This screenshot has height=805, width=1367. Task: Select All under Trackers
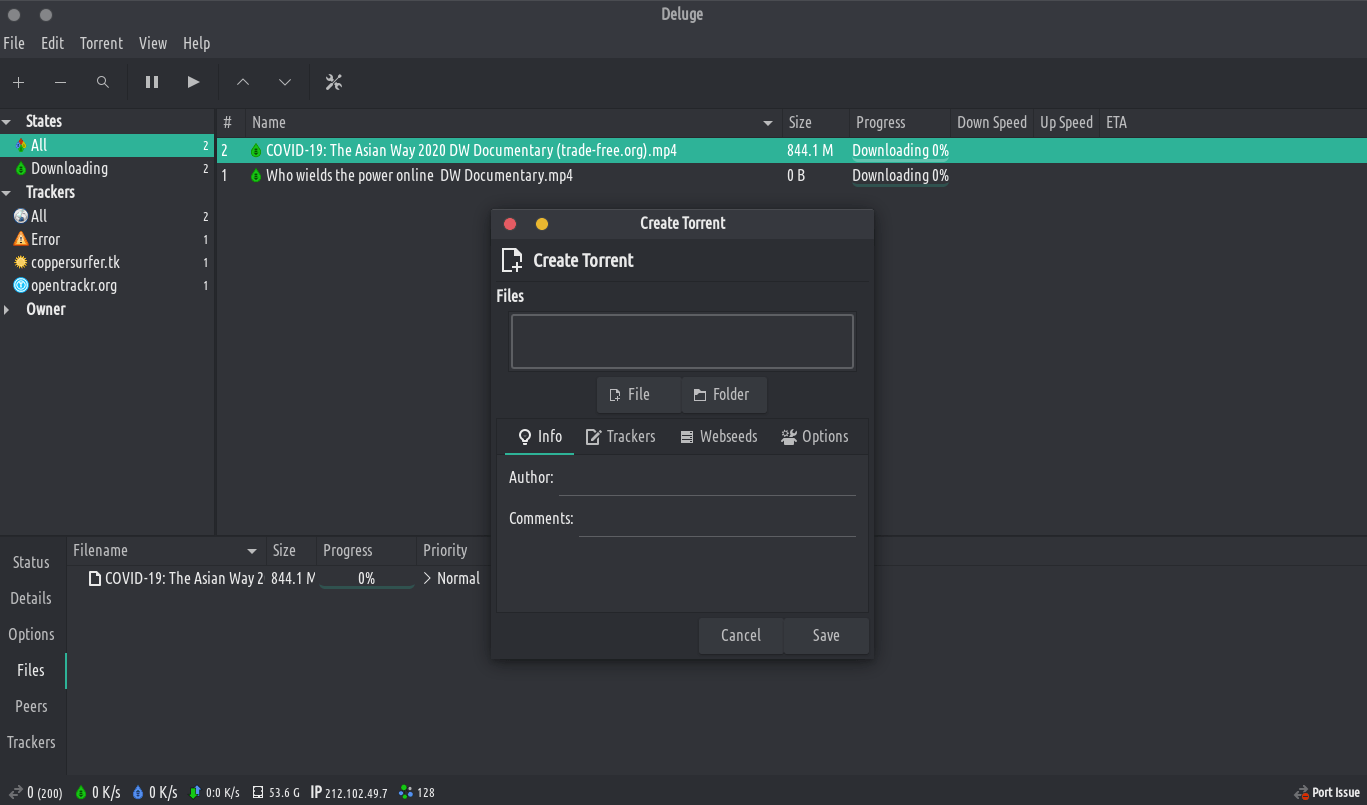pos(107,216)
